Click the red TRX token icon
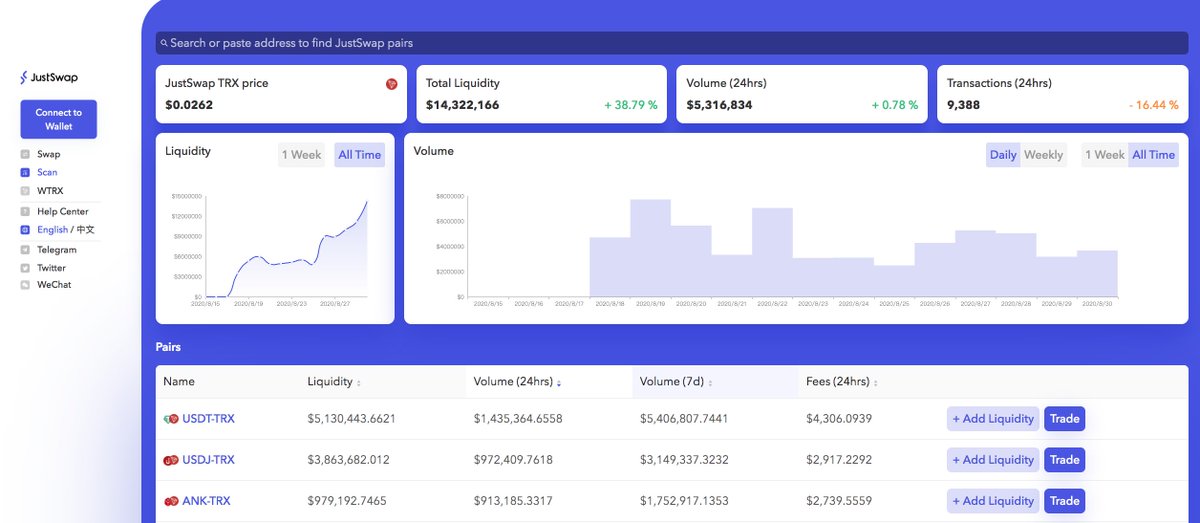The width and height of the screenshot is (1200, 523). point(392,84)
